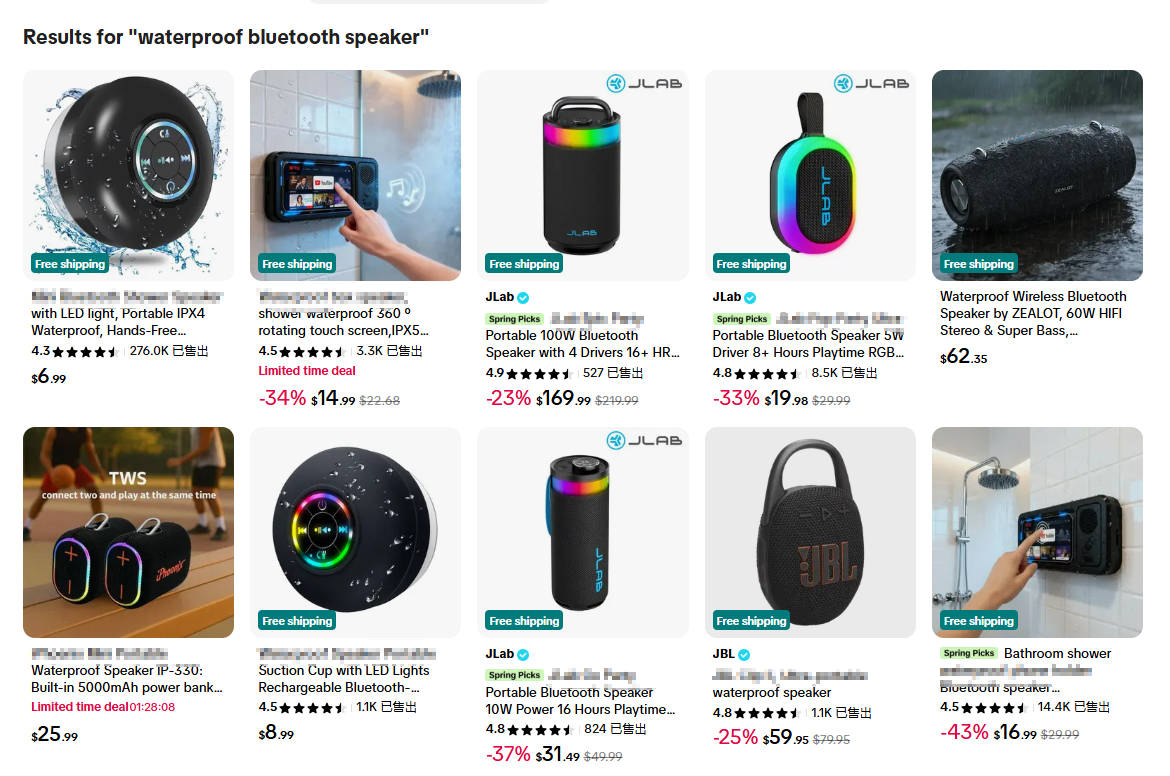Click Free shipping badge on ZEALOT speaker image

(979, 264)
